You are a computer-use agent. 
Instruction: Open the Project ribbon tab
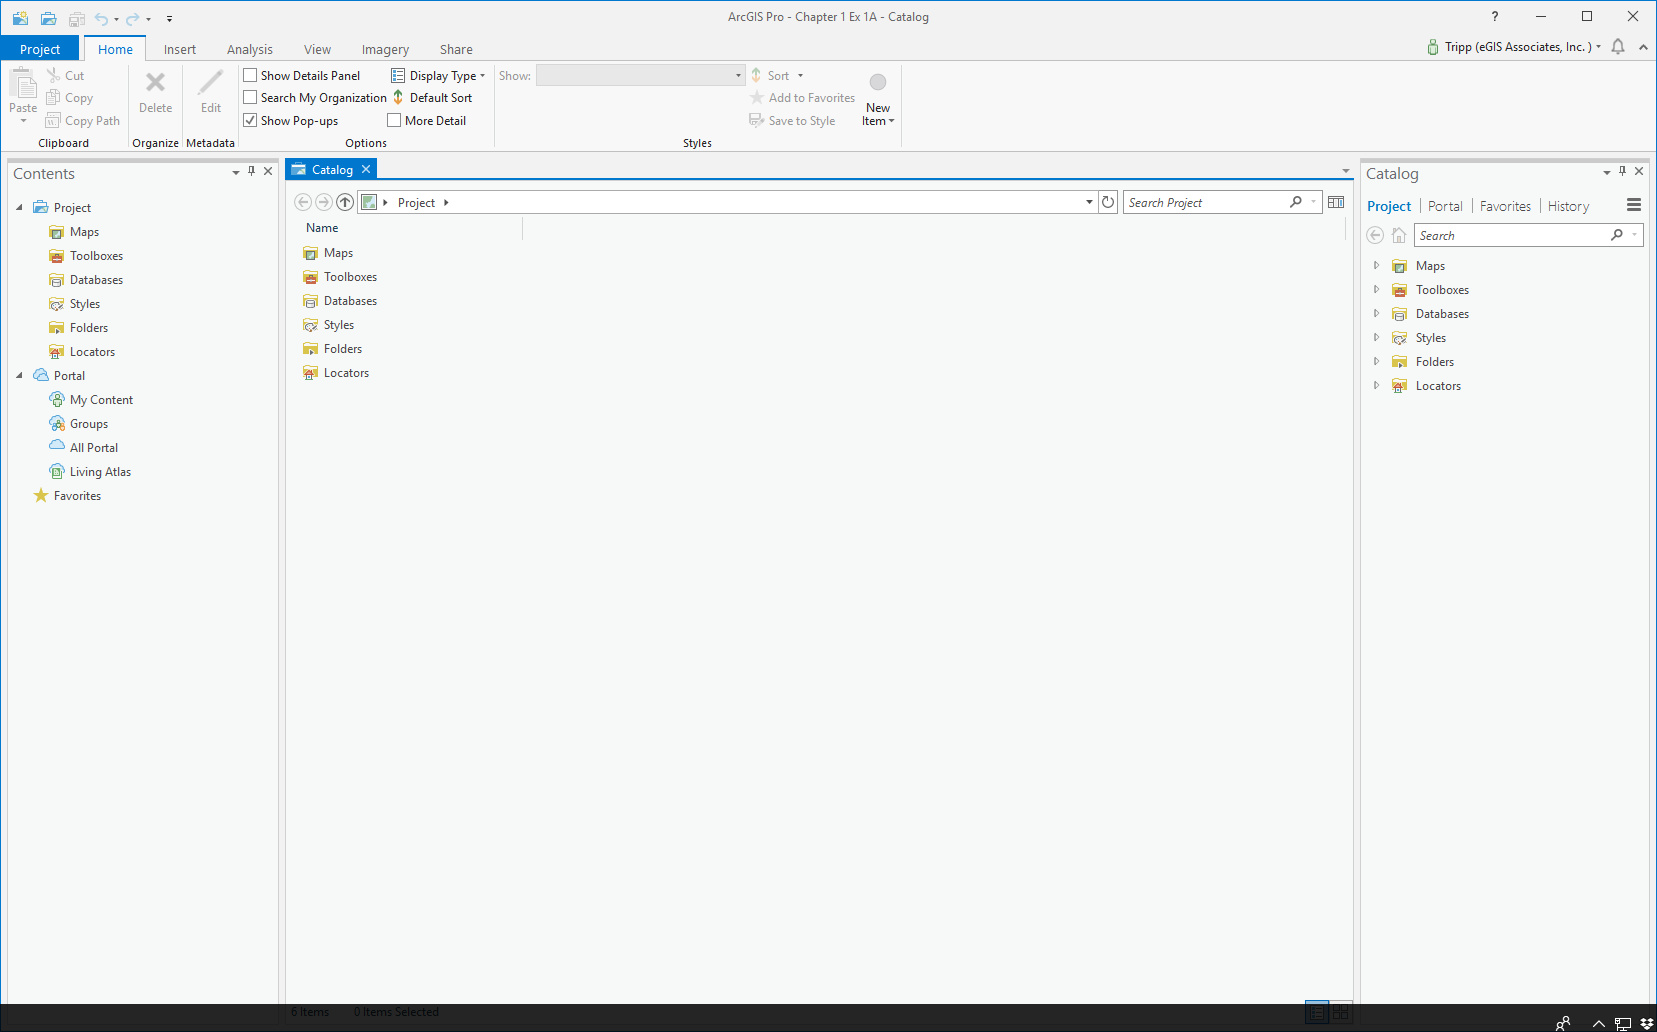tap(40, 49)
